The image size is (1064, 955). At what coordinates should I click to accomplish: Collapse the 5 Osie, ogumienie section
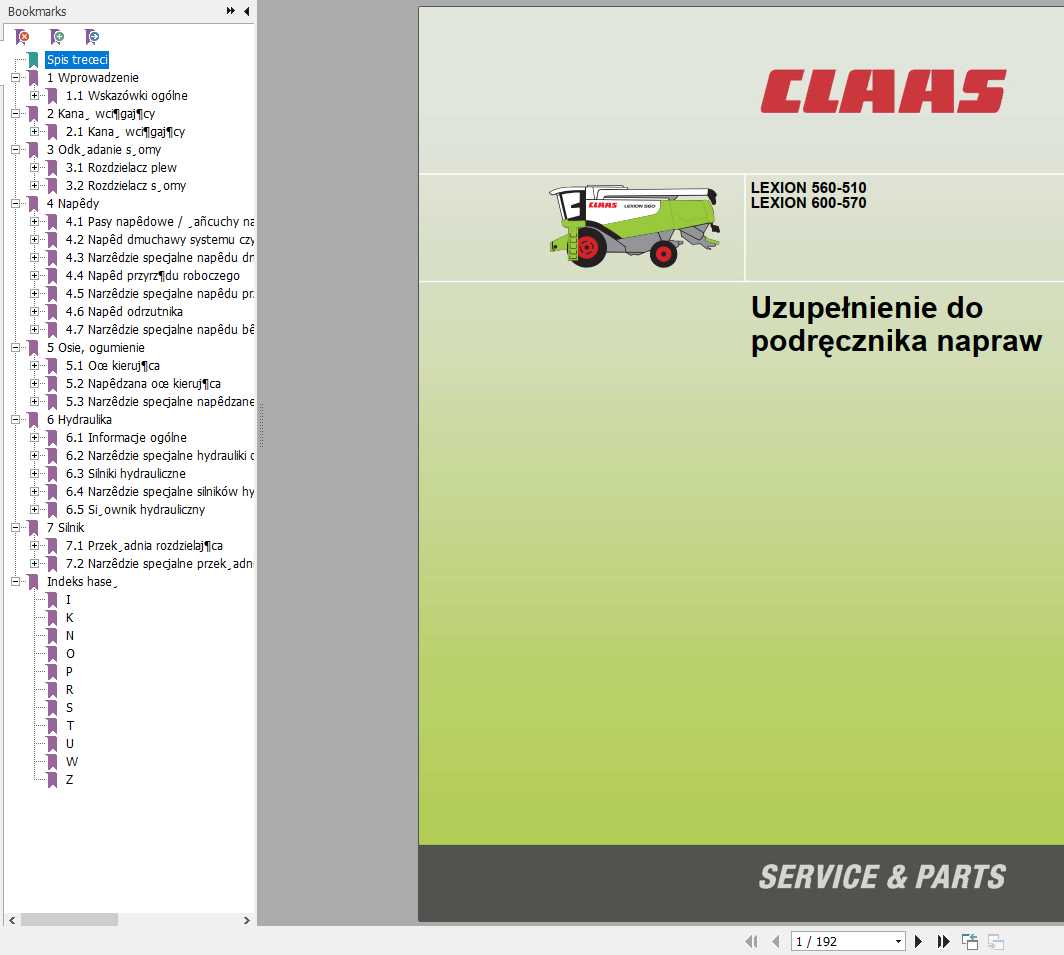click(16, 348)
